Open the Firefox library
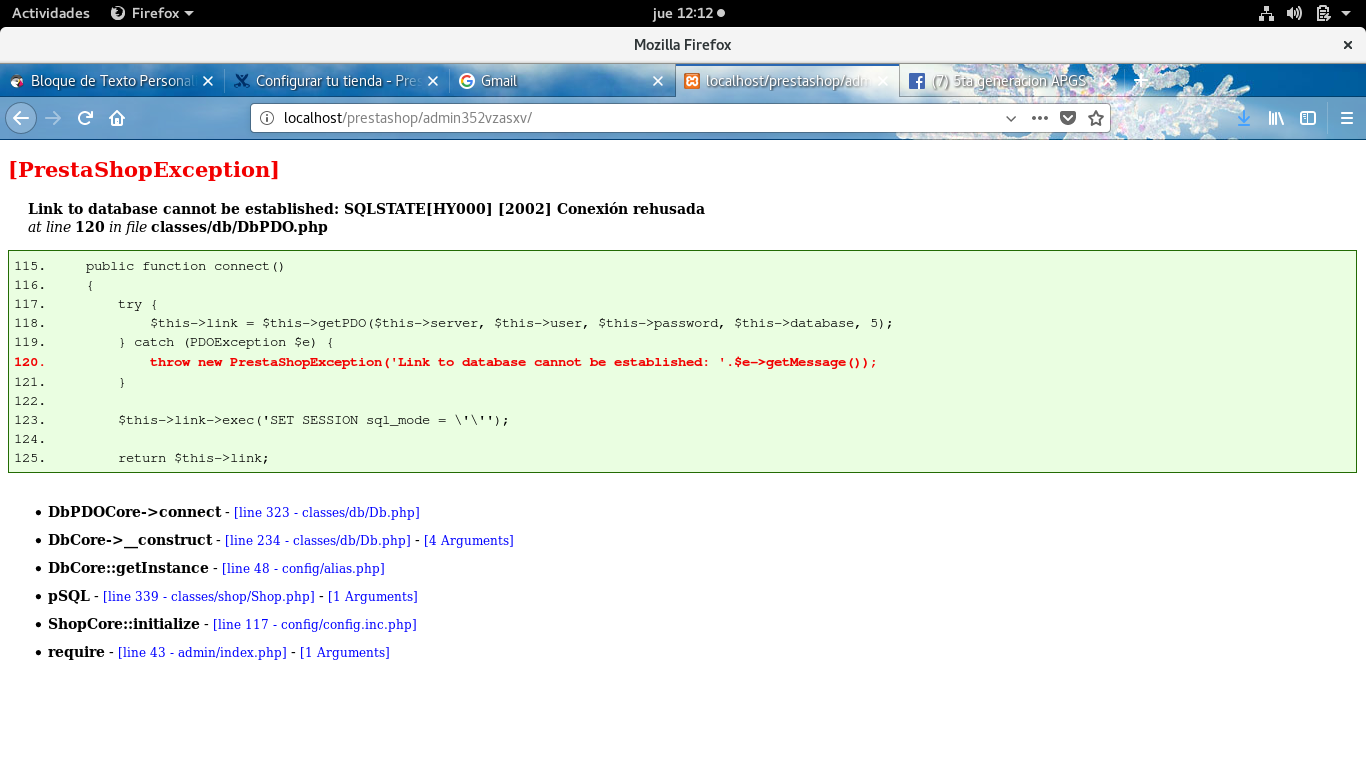This screenshot has width=1366, height=768. [1276, 118]
